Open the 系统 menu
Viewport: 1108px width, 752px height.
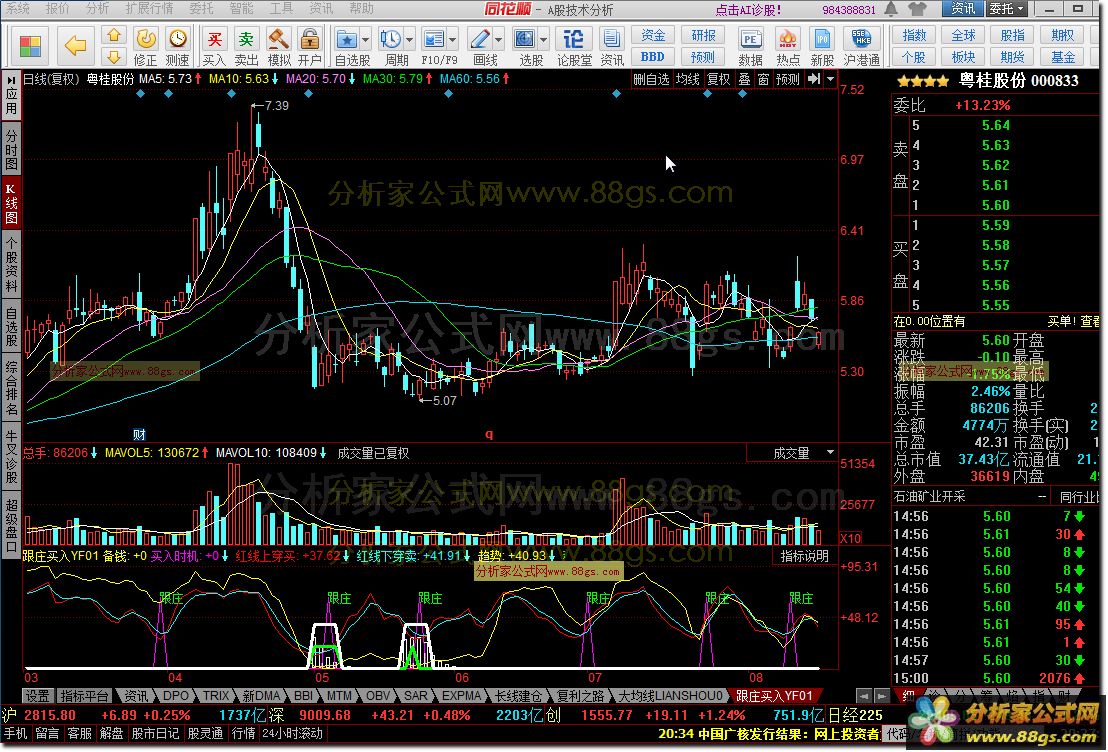[x=18, y=8]
